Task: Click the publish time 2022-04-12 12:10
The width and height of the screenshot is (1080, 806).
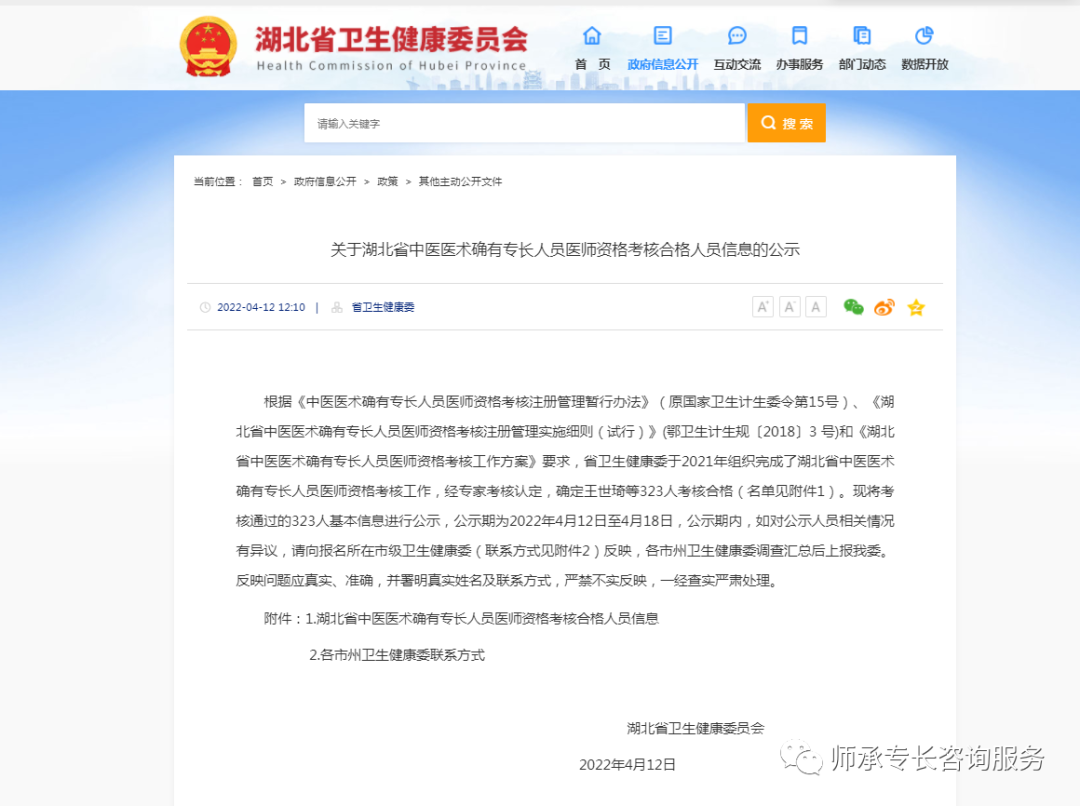Action: point(261,307)
